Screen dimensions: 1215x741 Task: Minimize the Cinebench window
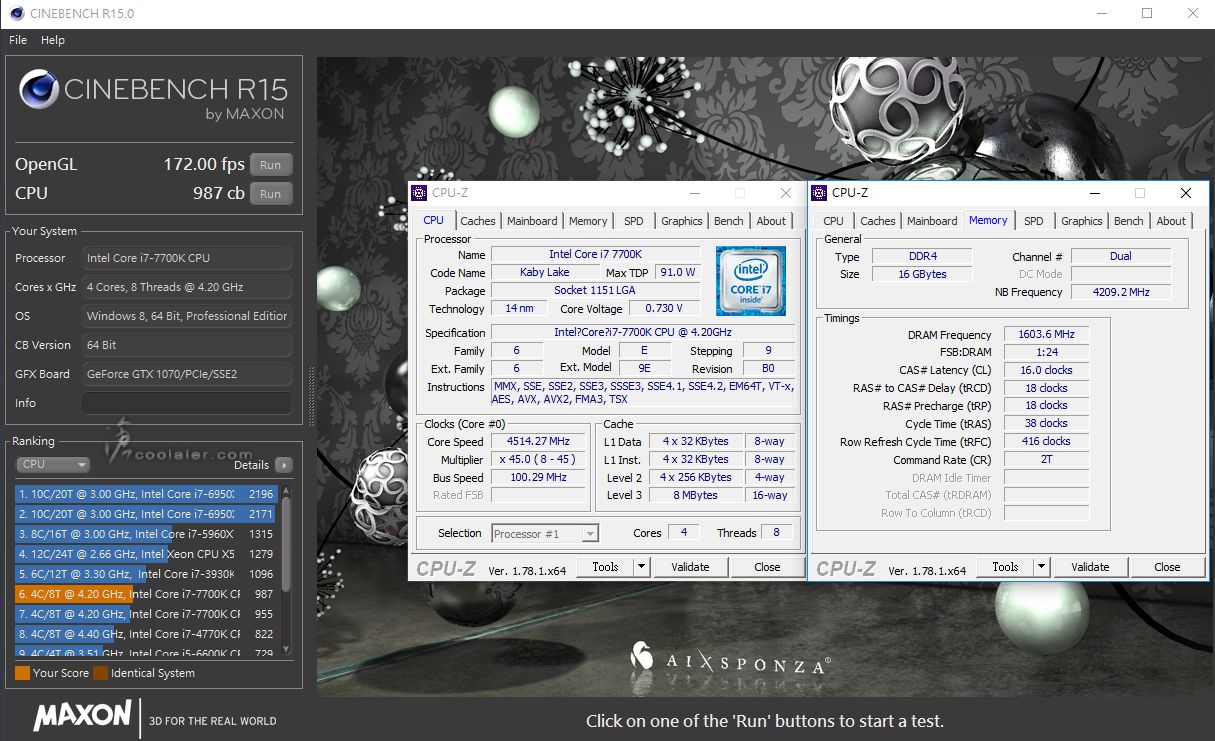pyautogui.click(x=1102, y=14)
